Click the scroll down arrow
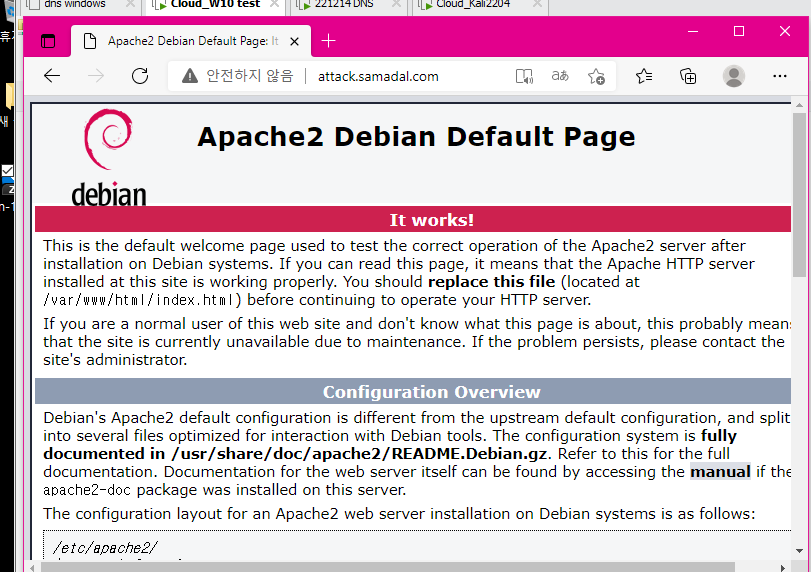Image resolution: width=811 pixels, height=572 pixels. pyautogui.click(x=799, y=551)
